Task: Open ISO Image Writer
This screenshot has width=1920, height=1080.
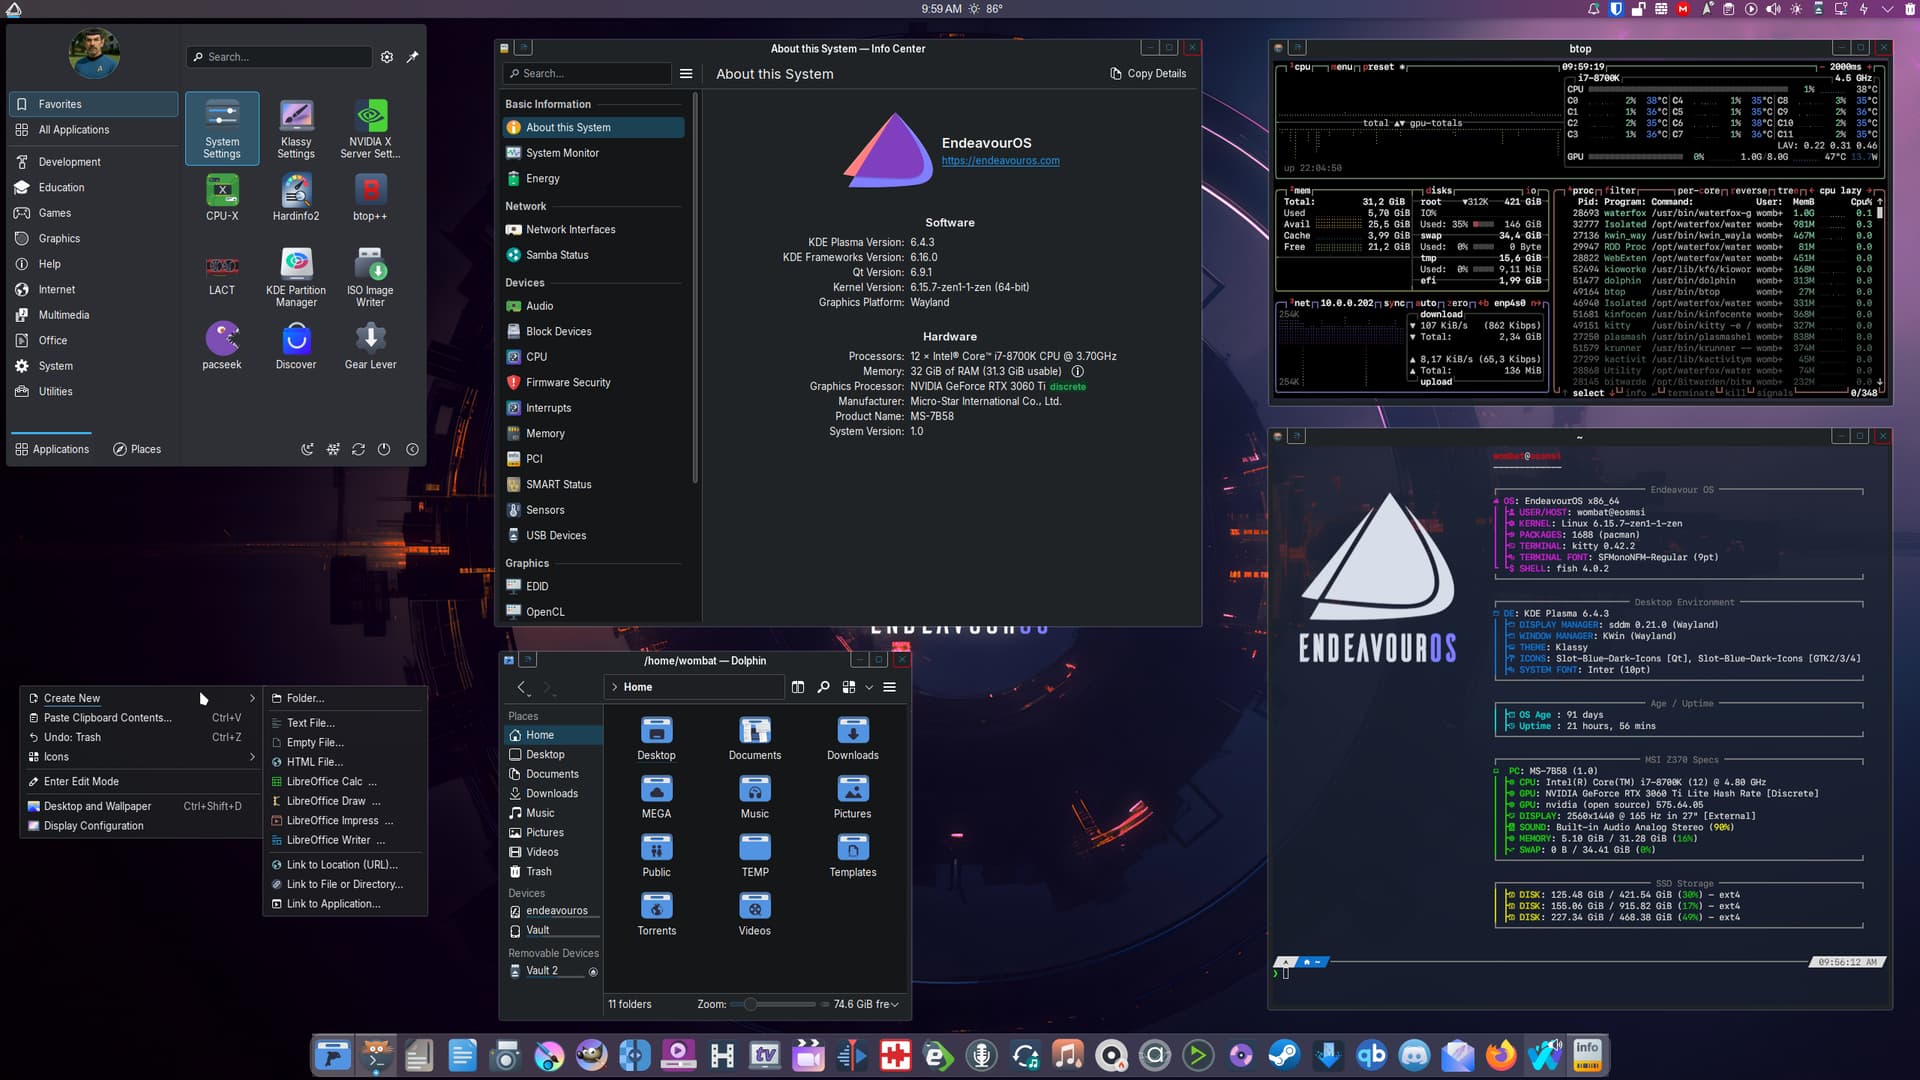Action: [370, 277]
